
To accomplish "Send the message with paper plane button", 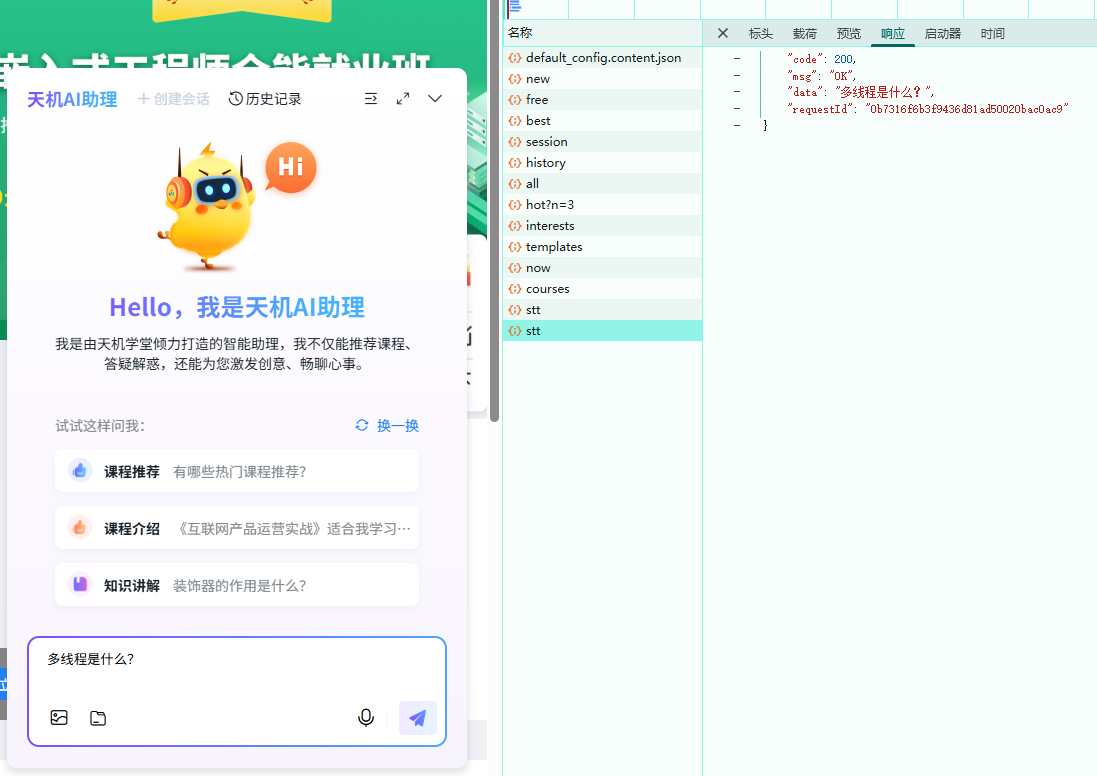I will [x=418, y=718].
